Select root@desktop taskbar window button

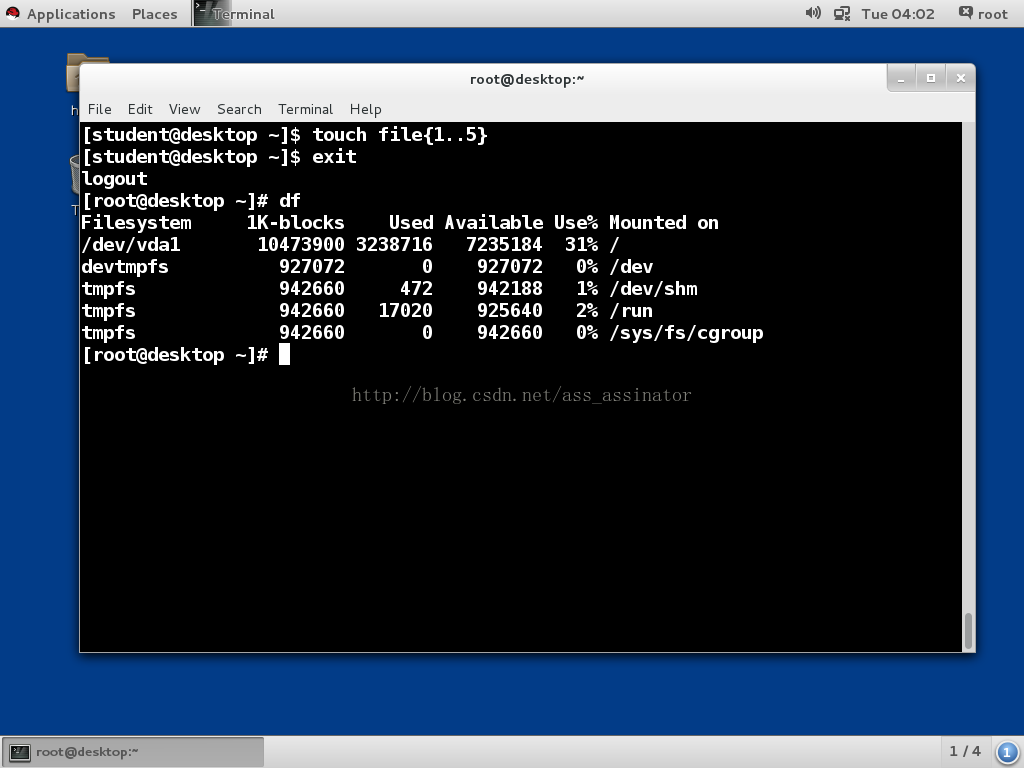pyautogui.click(x=133, y=752)
